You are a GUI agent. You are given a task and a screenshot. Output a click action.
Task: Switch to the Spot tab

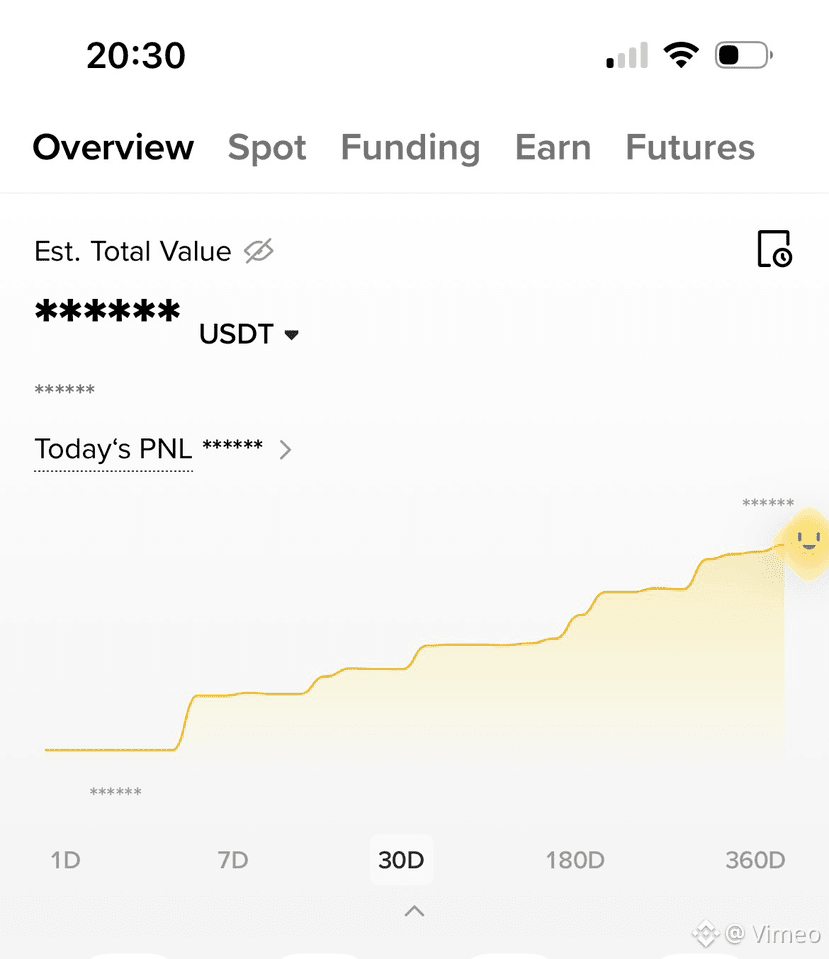[x=267, y=147]
